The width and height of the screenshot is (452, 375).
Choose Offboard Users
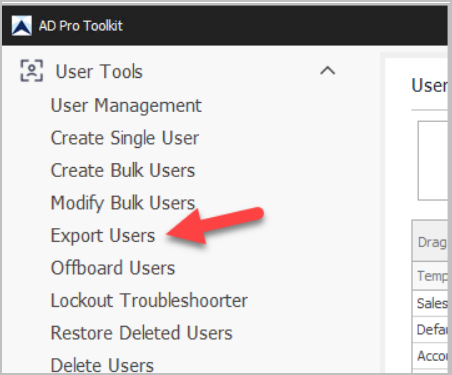point(113,268)
